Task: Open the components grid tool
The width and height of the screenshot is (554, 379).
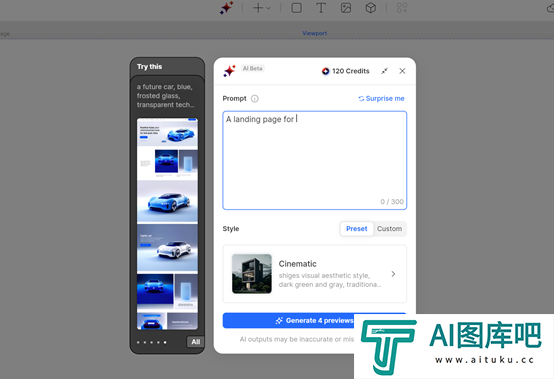Action: (402, 8)
